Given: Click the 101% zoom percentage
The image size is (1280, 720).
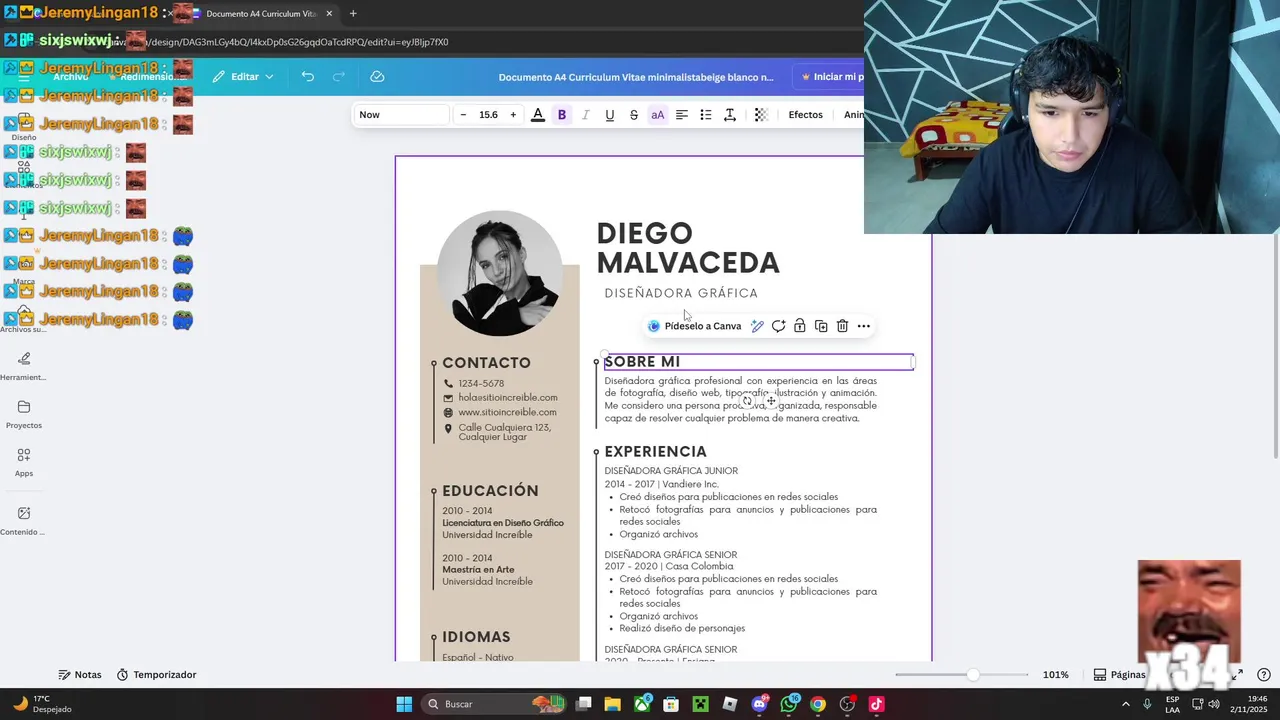Looking at the screenshot, I should click(1055, 675).
